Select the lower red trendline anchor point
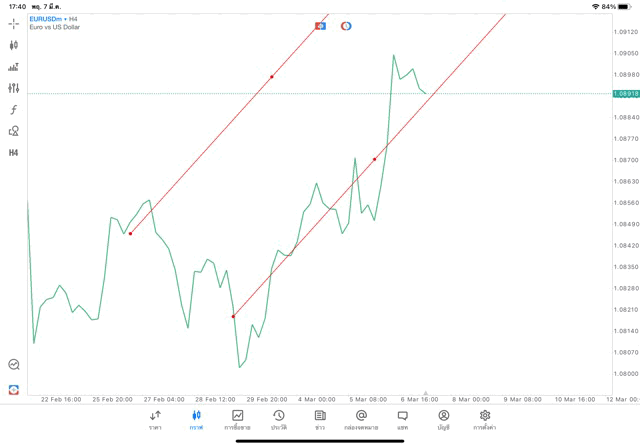This screenshot has width=640, height=447. 233,317
